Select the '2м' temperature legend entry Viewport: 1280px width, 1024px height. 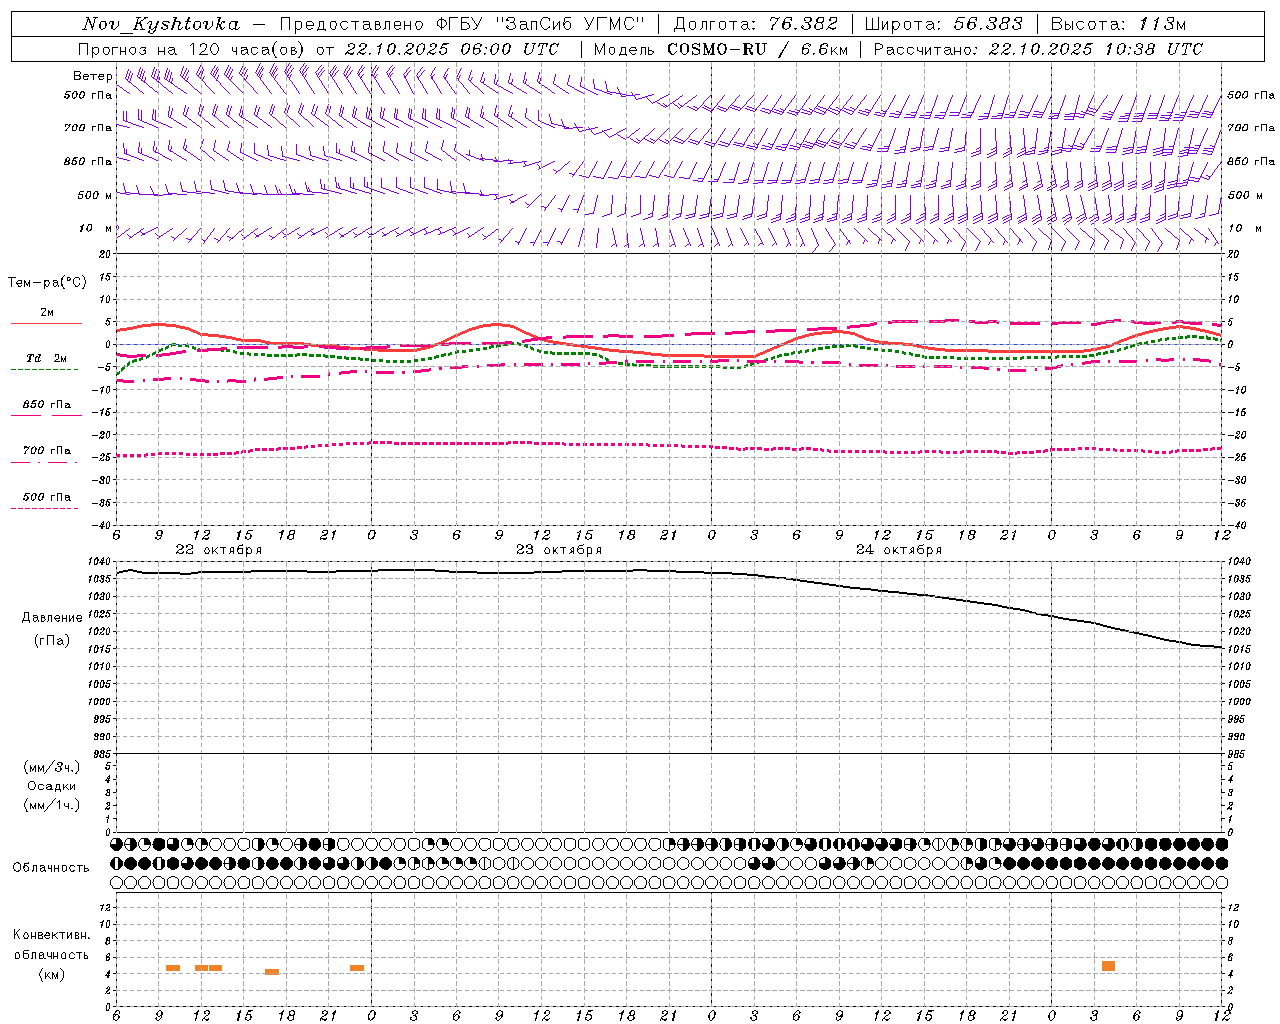pyautogui.click(x=47, y=313)
